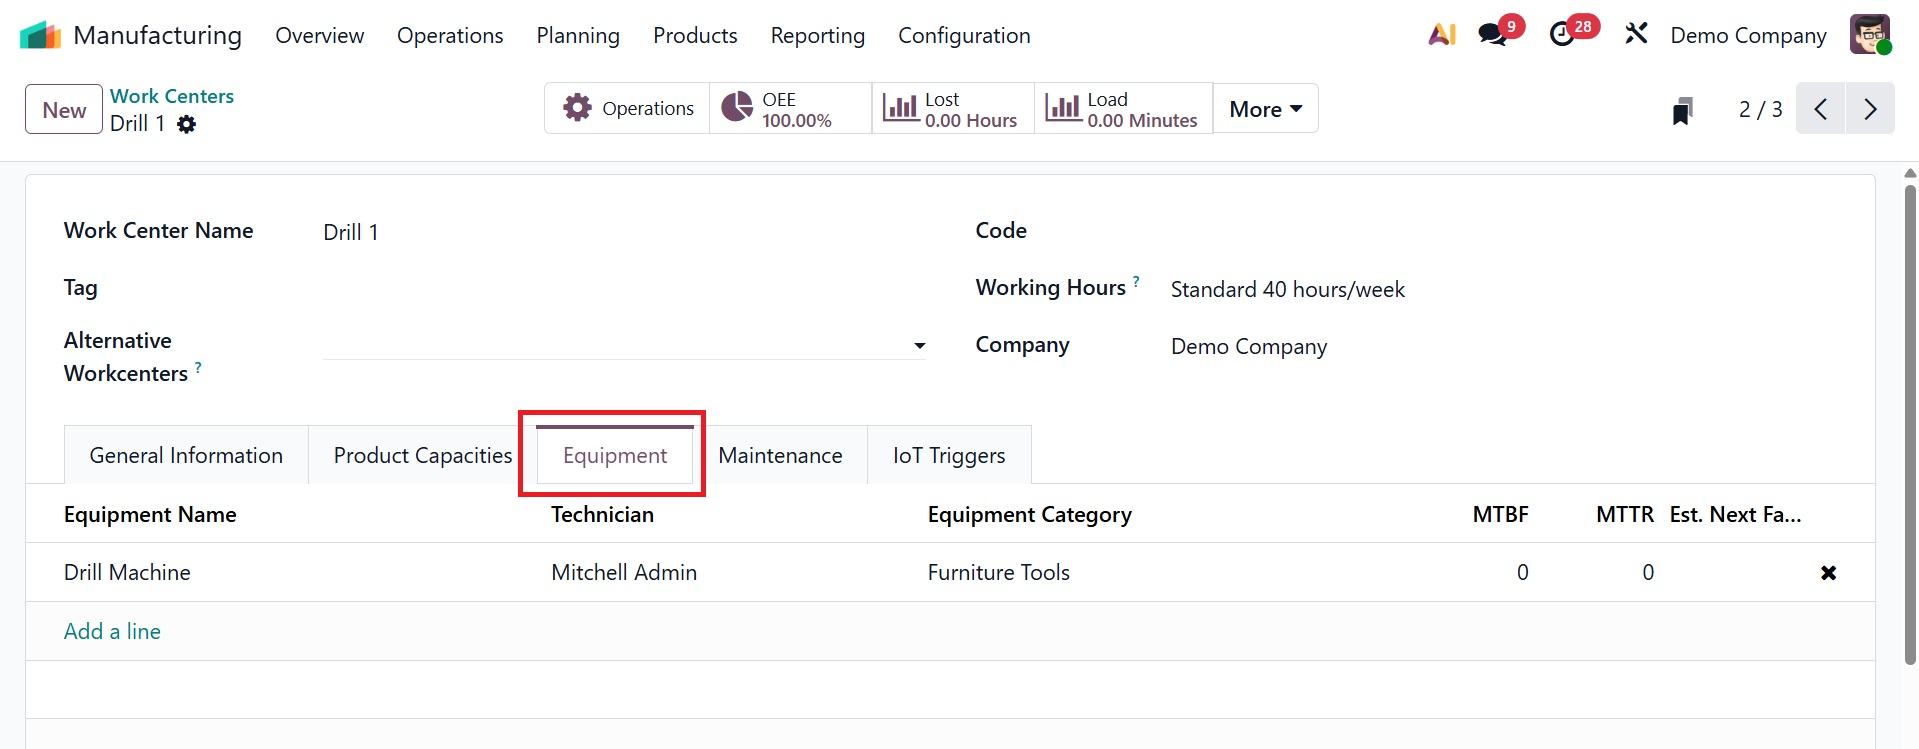Open the chat messages icon
This screenshot has height=749, width=1919.
(x=1493, y=35)
